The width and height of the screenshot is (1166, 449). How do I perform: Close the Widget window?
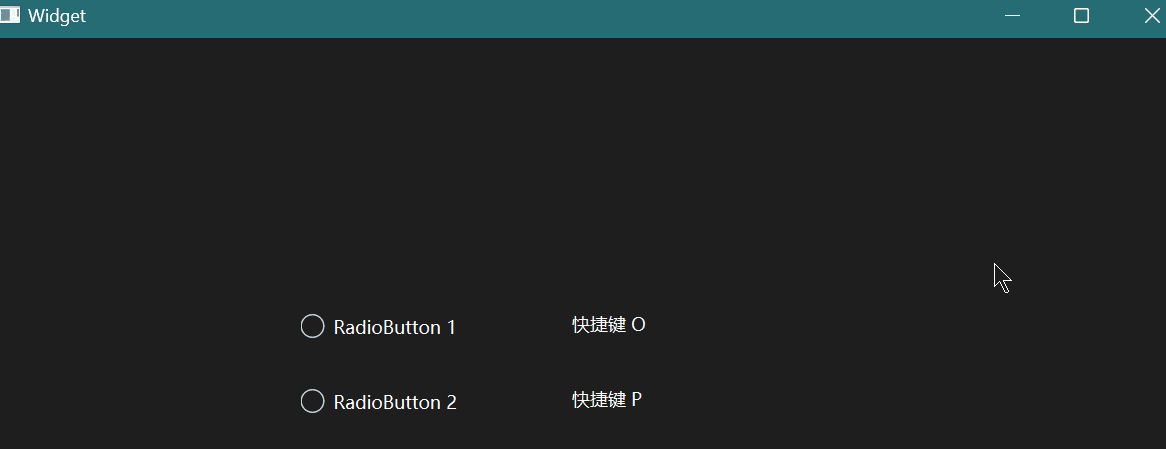pos(1151,16)
